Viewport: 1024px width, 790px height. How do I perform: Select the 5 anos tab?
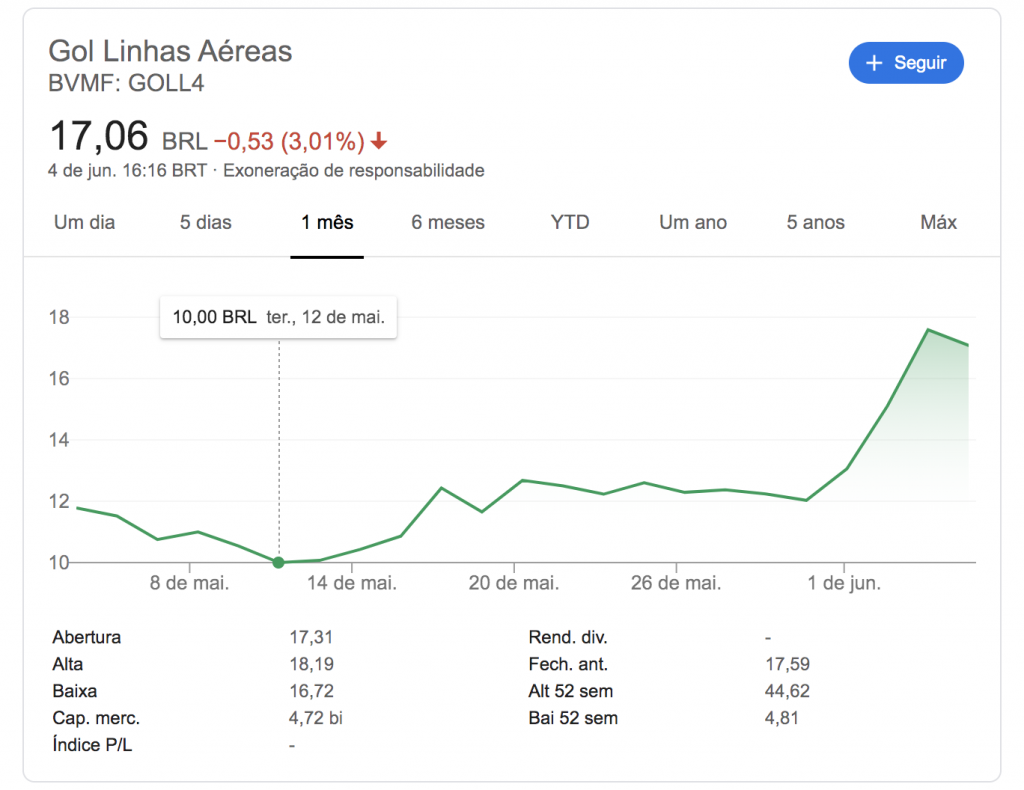(816, 223)
